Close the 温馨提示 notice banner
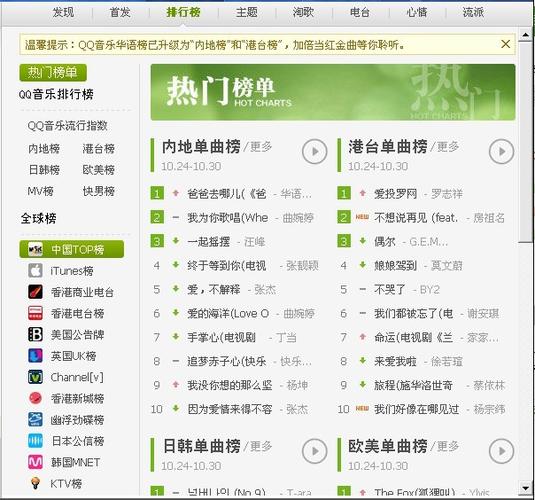 [505, 44]
